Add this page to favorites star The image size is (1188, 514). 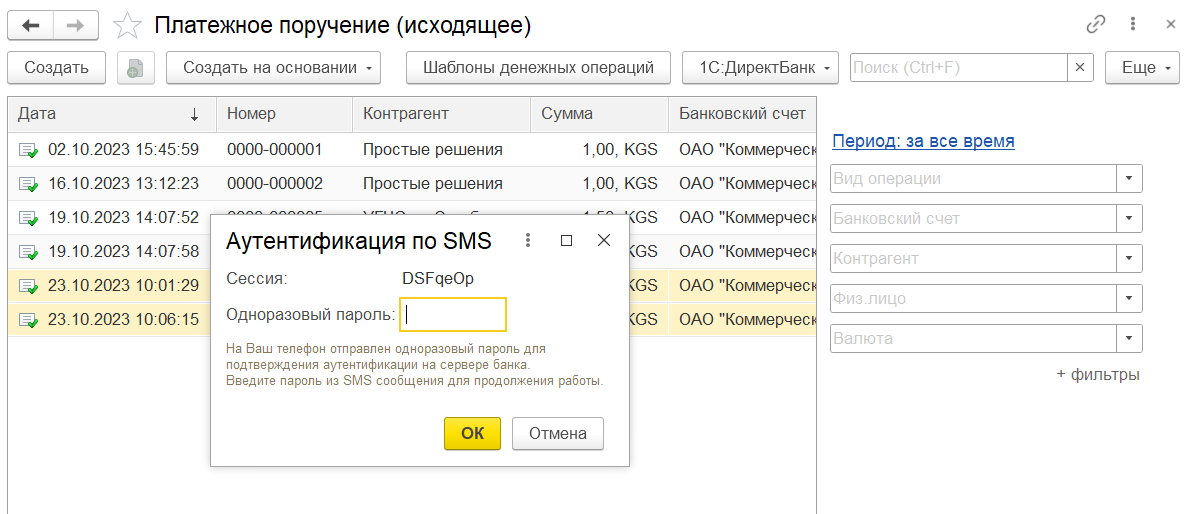(x=127, y=25)
